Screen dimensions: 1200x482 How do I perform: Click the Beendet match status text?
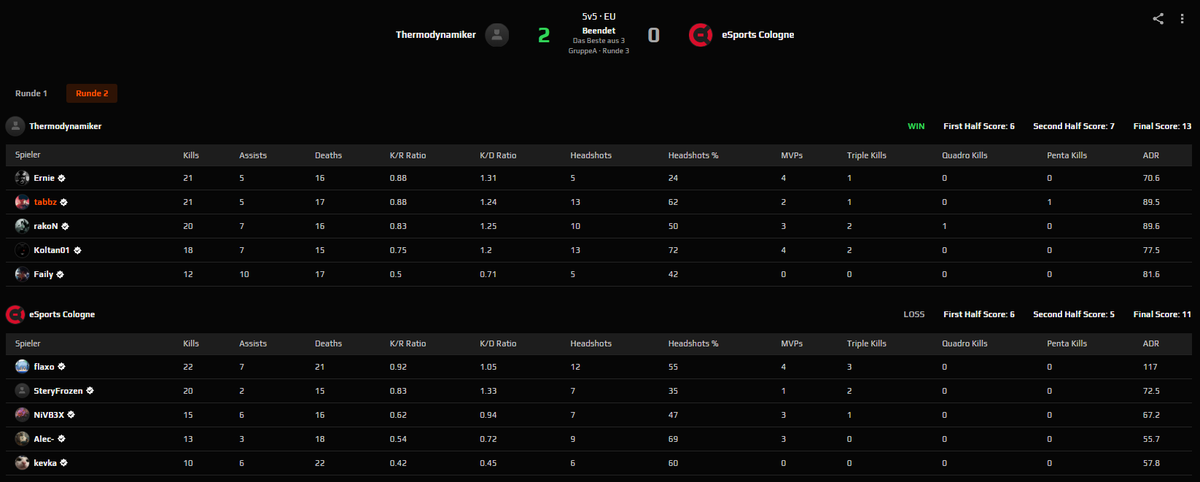click(599, 30)
